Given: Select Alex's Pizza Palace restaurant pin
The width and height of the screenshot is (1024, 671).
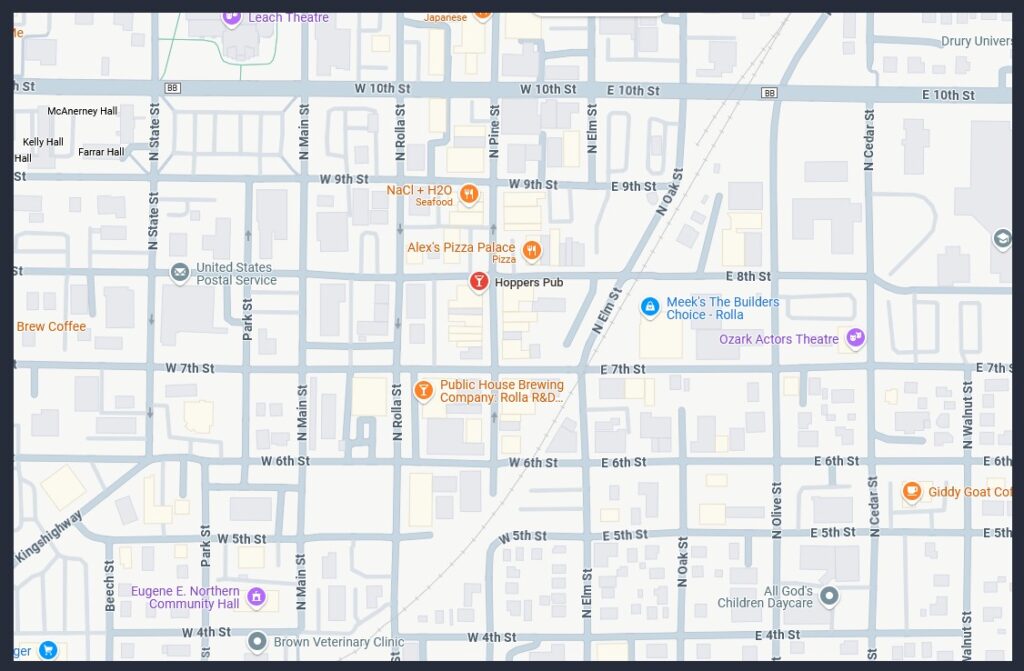Looking at the screenshot, I should pyautogui.click(x=532, y=250).
